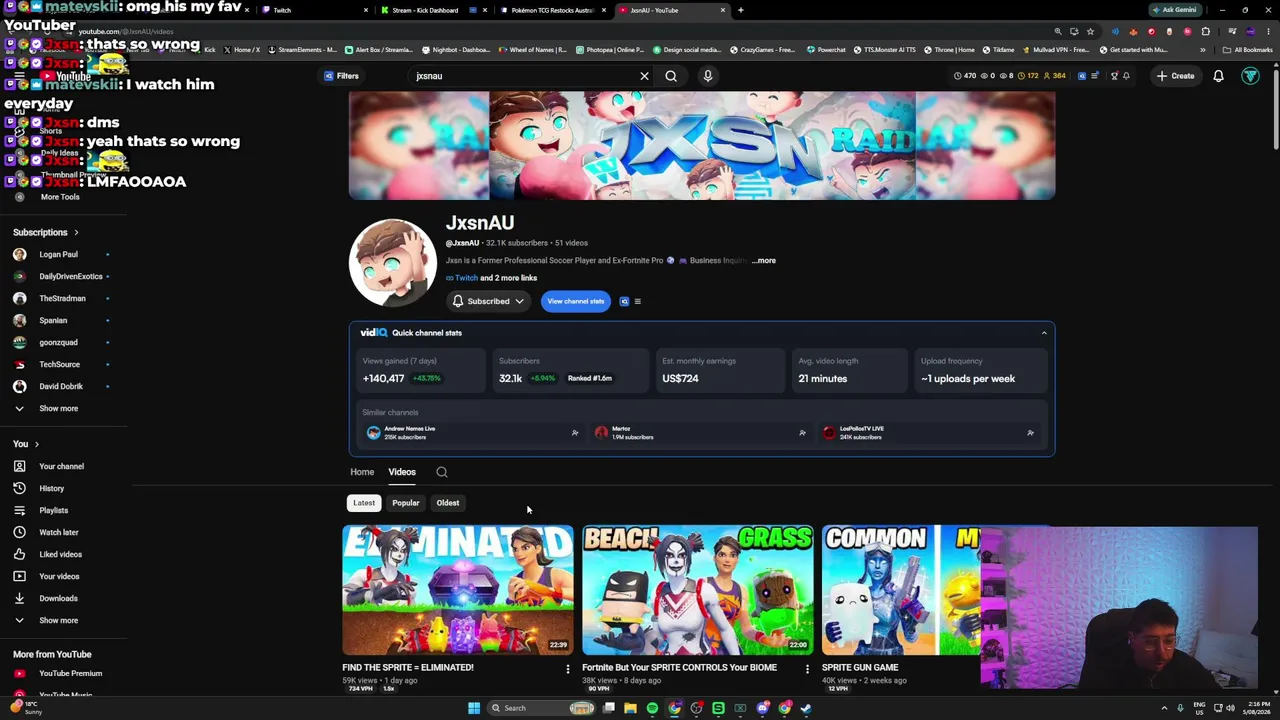Open YouTube notifications bell
Screen dimensions: 1280x720
pyautogui.click(x=1218, y=76)
